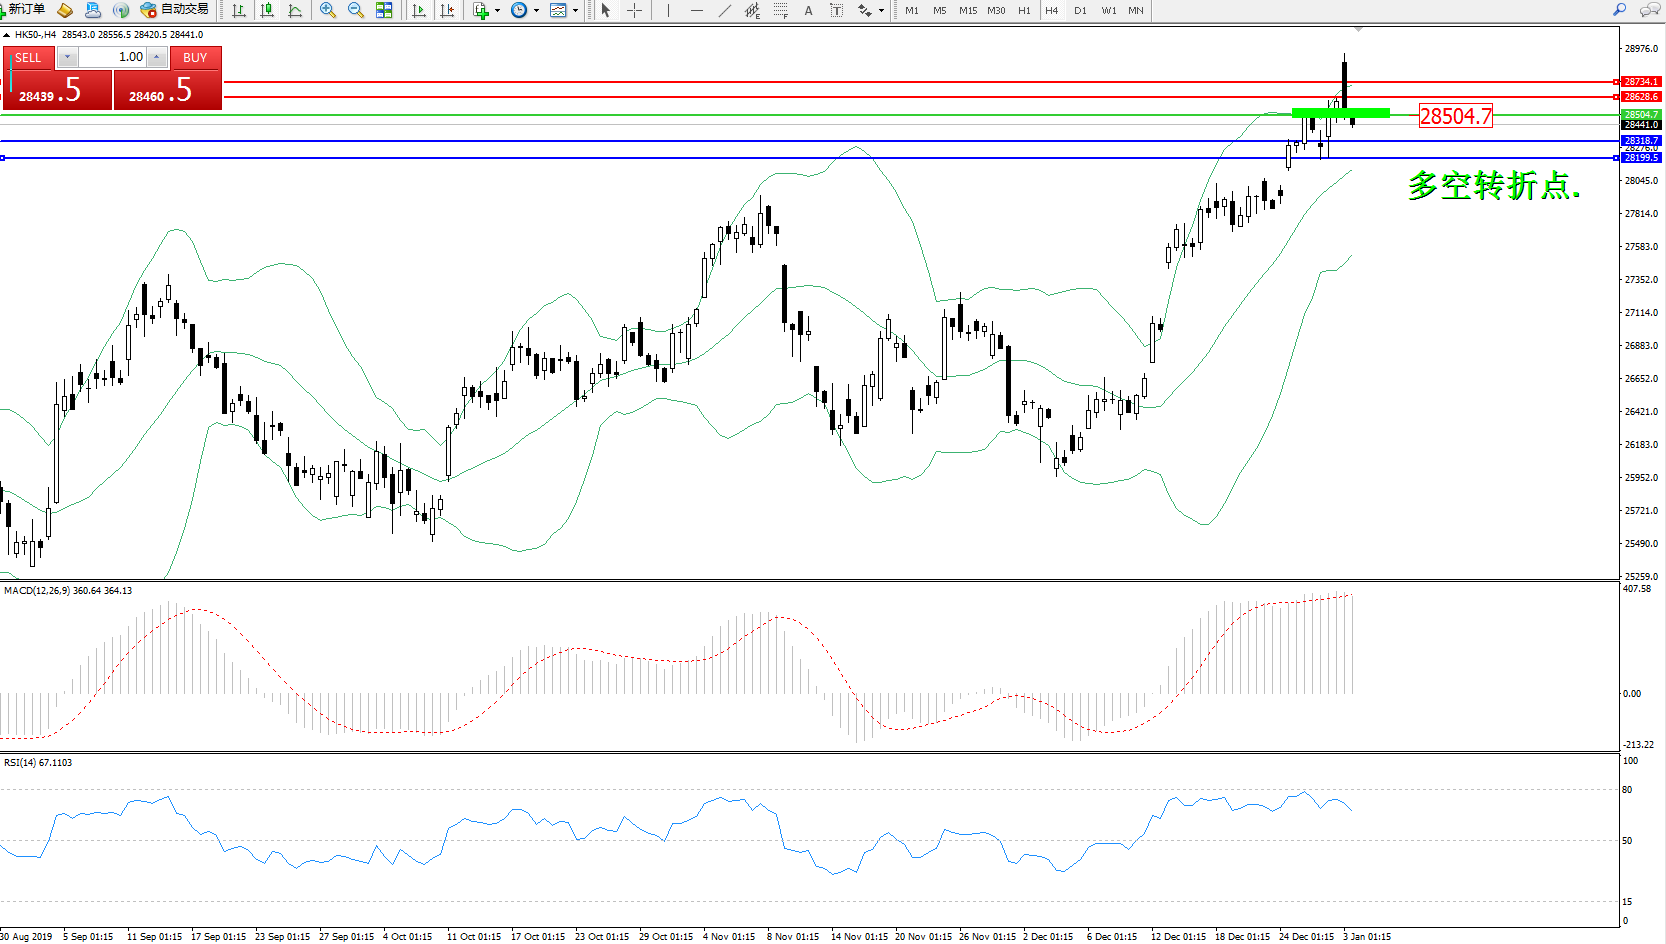
Task: Switch to M15 timeframe
Action: [967, 10]
